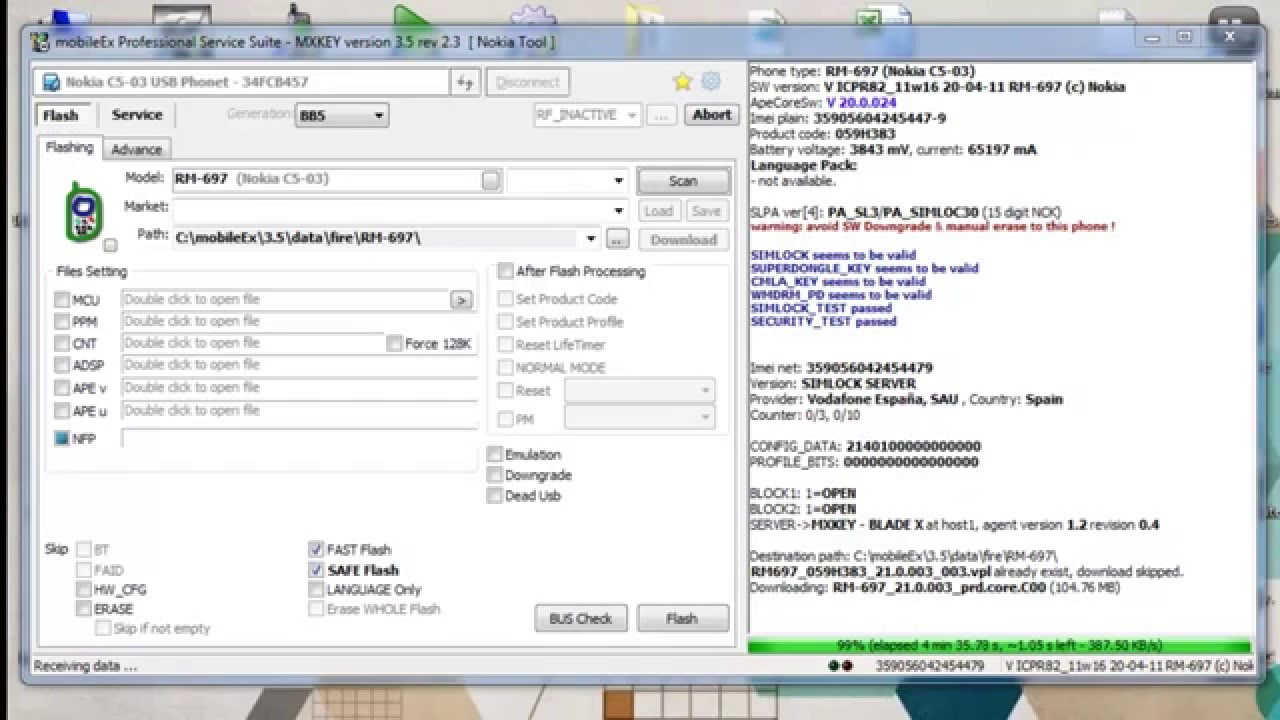Viewport: 1280px width, 720px height.
Task: Toggle the small checkbox below the phone icon
Action: pos(110,245)
